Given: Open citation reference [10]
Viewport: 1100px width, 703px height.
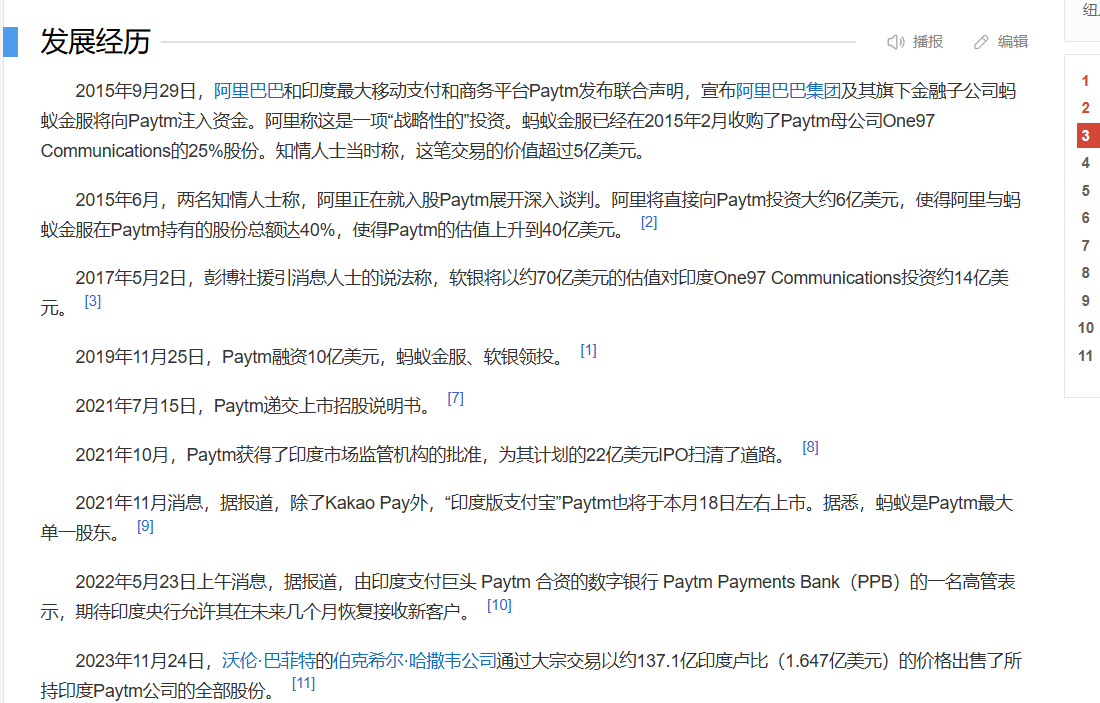Looking at the screenshot, I should (x=499, y=605).
